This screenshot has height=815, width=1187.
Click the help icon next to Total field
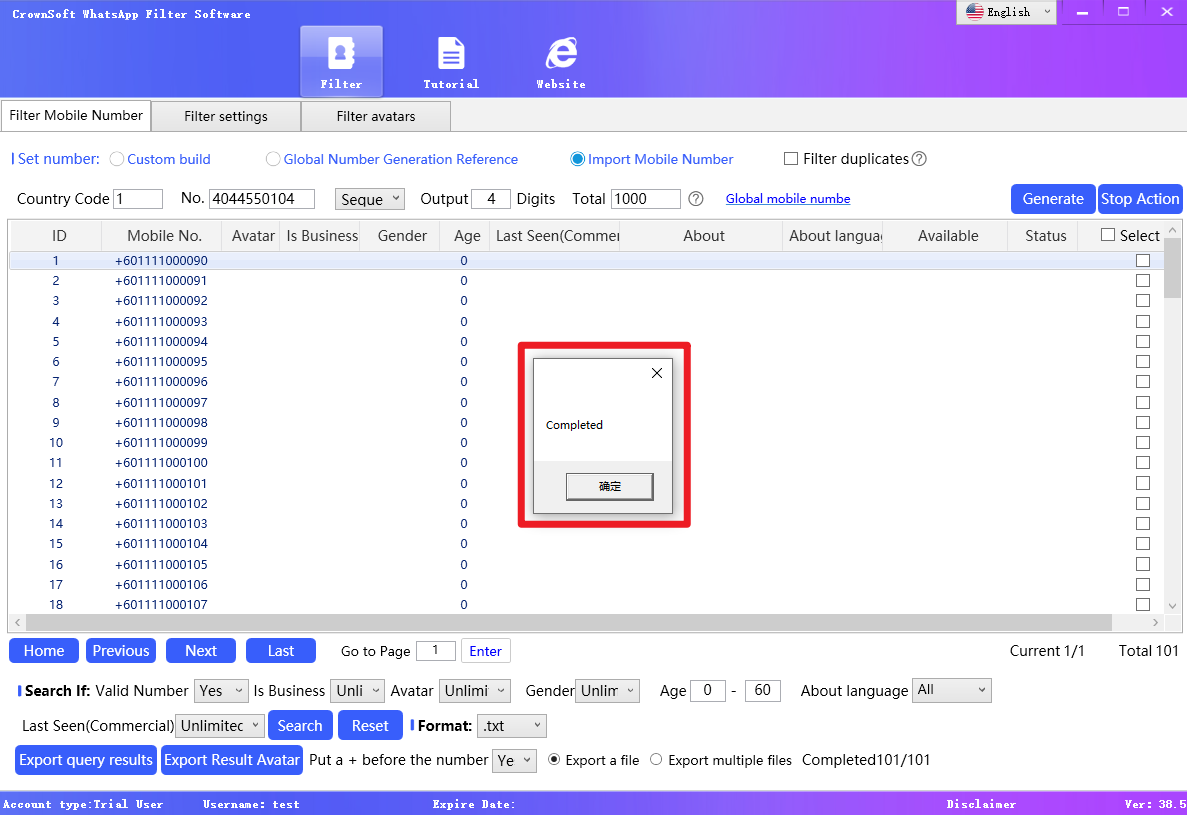coord(696,198)
